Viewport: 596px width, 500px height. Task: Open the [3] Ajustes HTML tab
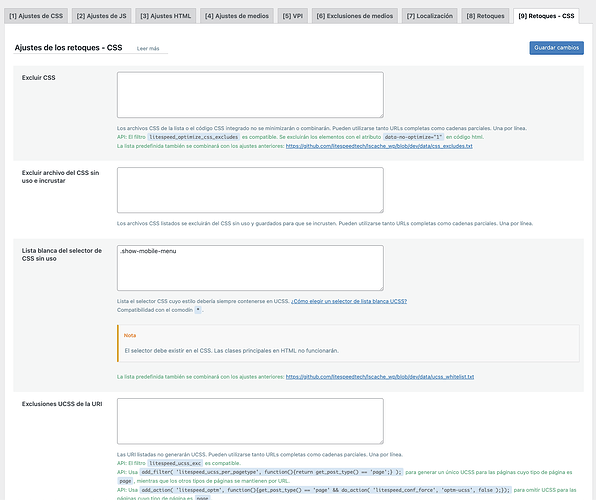click(166, 16)
